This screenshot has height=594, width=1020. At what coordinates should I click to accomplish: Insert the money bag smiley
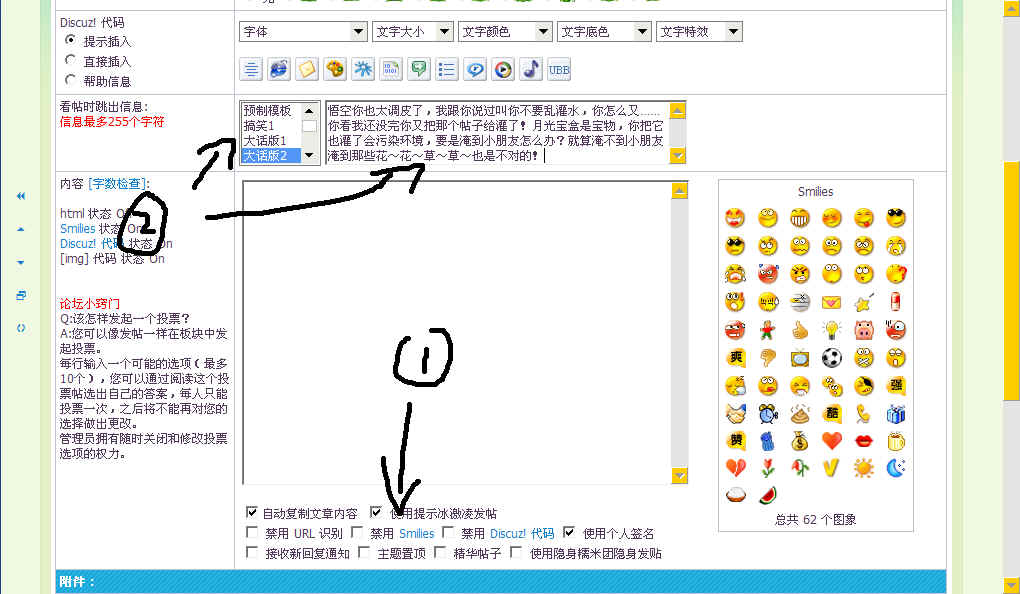pyautogui.click(x=799, y=440)
